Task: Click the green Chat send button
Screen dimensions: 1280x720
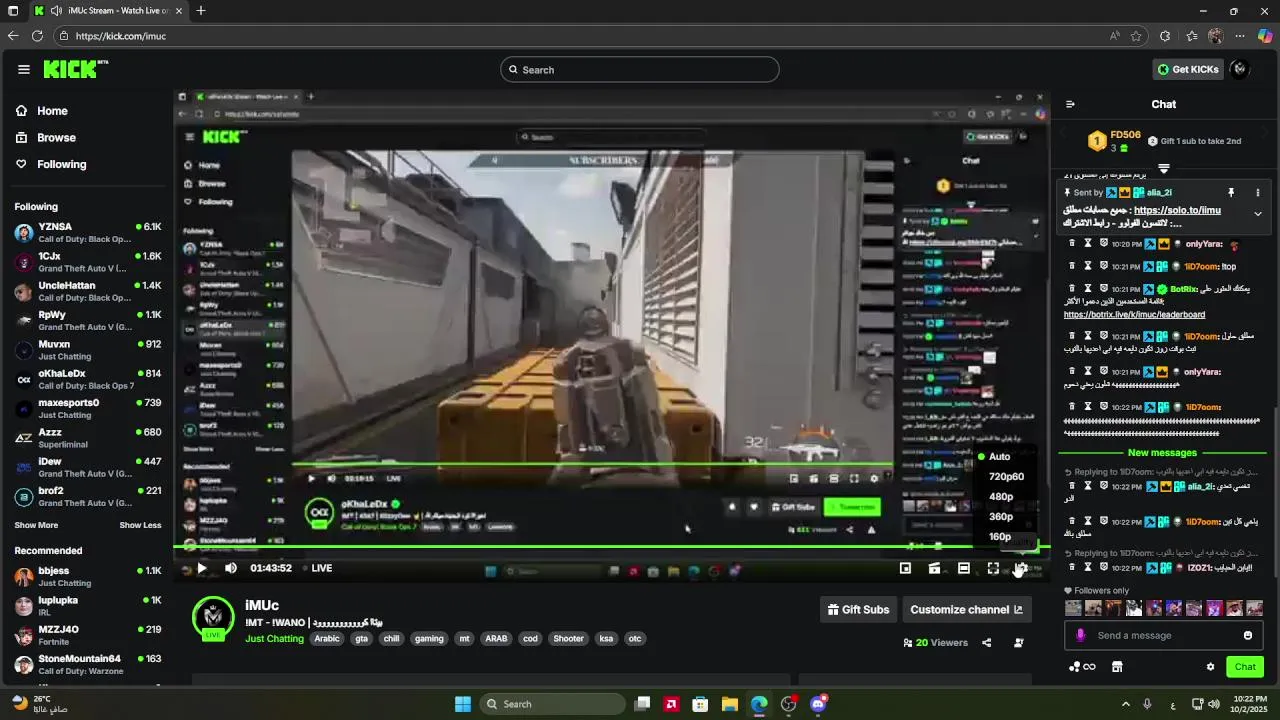Action: click(1245, 667)
